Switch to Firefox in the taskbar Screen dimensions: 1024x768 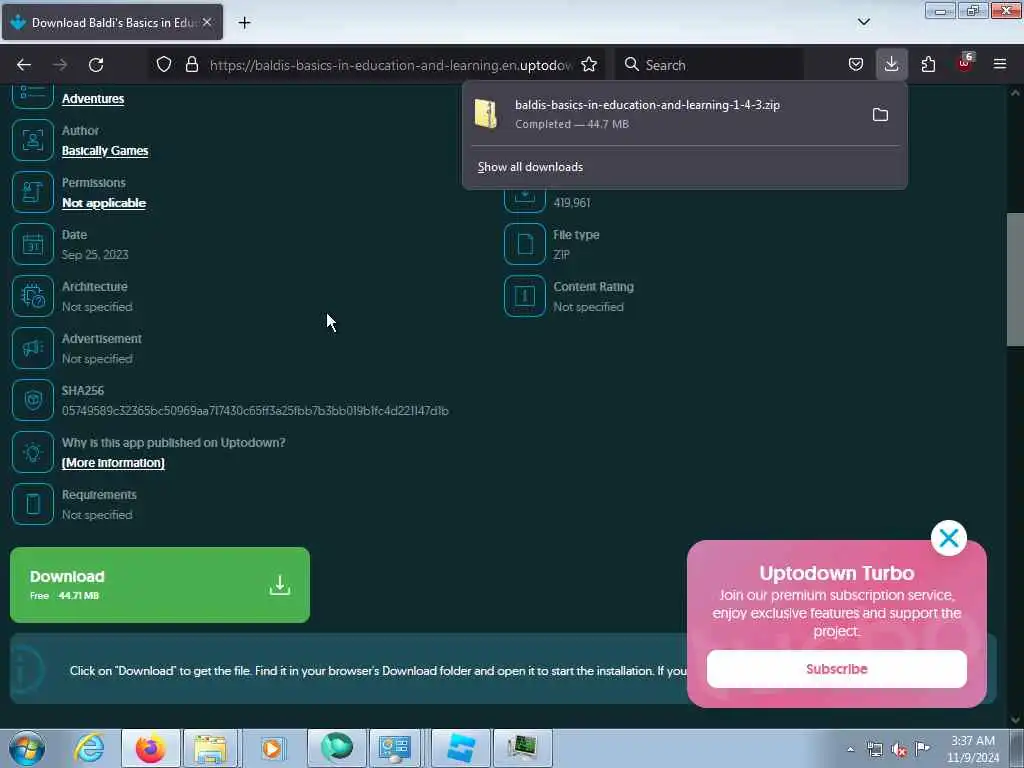pyautogui.click(x=151, y=748)
